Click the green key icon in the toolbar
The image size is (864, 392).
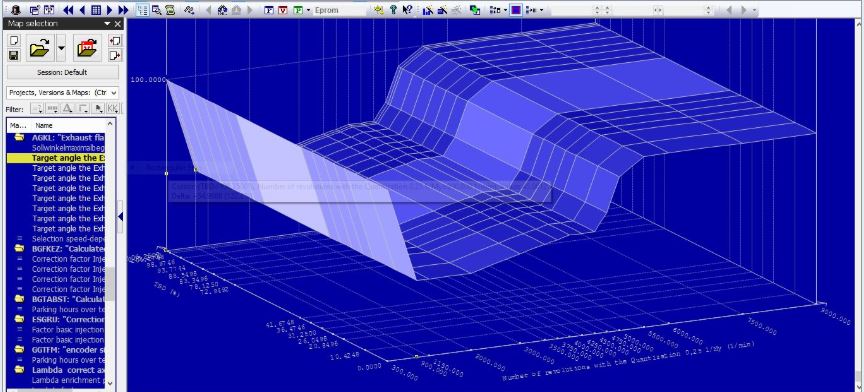393,10
